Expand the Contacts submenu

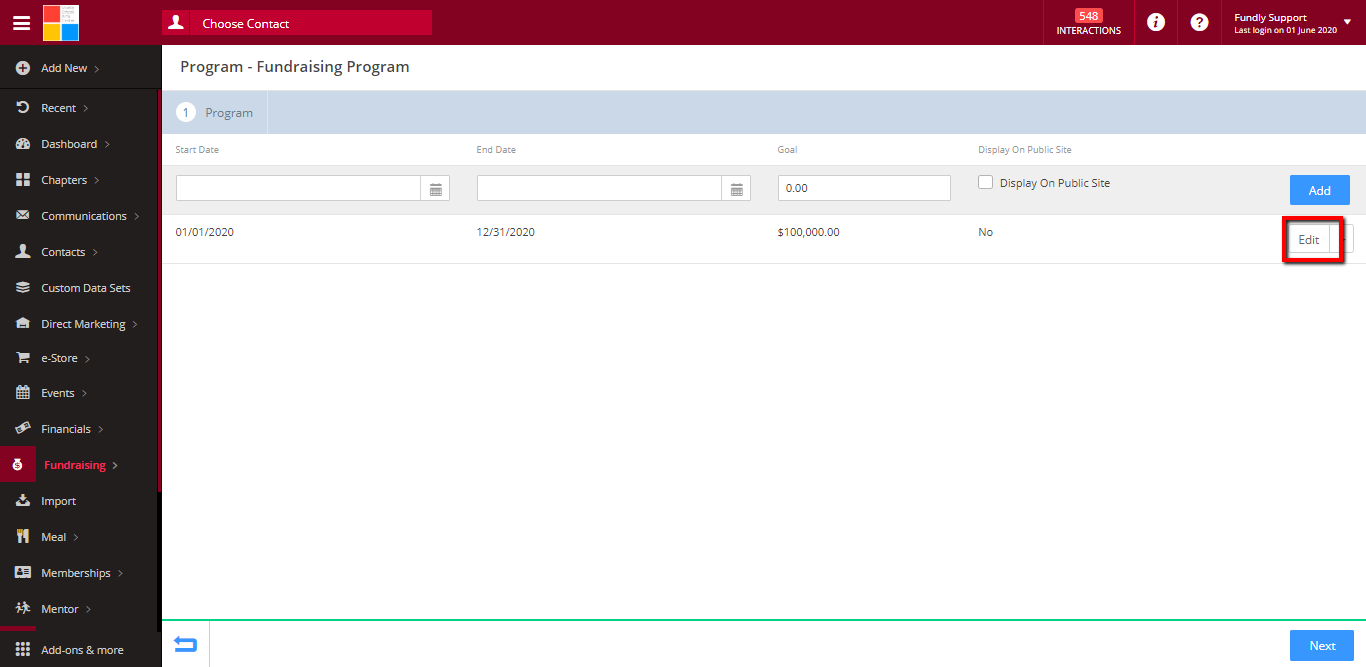(95, 252)
